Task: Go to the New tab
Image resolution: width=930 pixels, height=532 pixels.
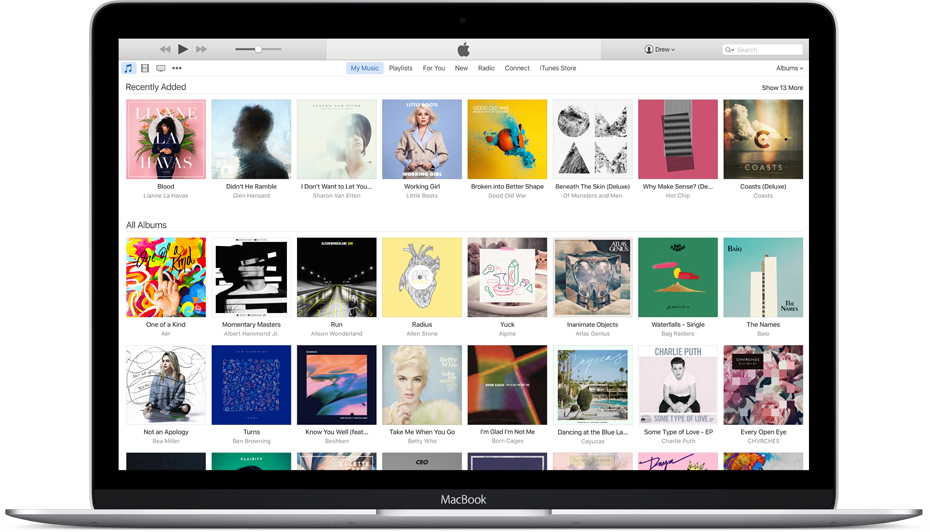Action: (461, 68)
